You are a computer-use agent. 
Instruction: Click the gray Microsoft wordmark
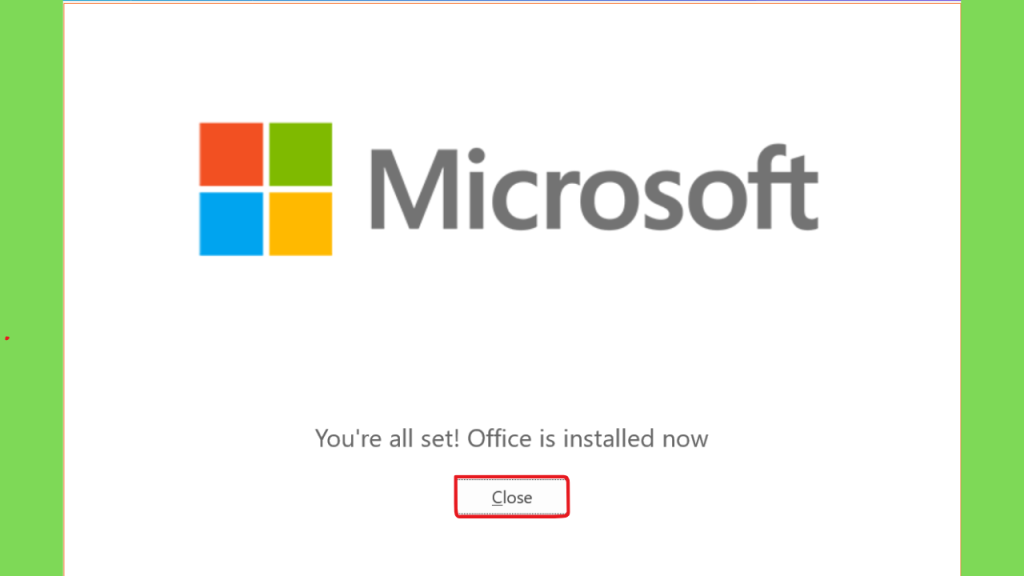pos(594,188)
